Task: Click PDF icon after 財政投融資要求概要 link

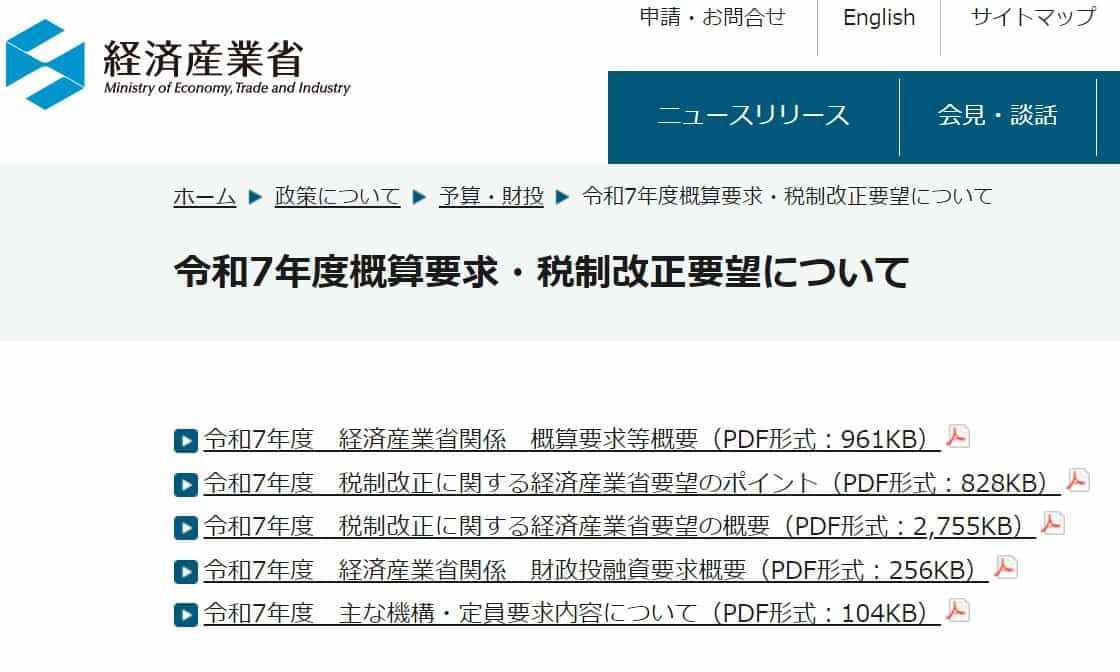Action: [1005, 567]
